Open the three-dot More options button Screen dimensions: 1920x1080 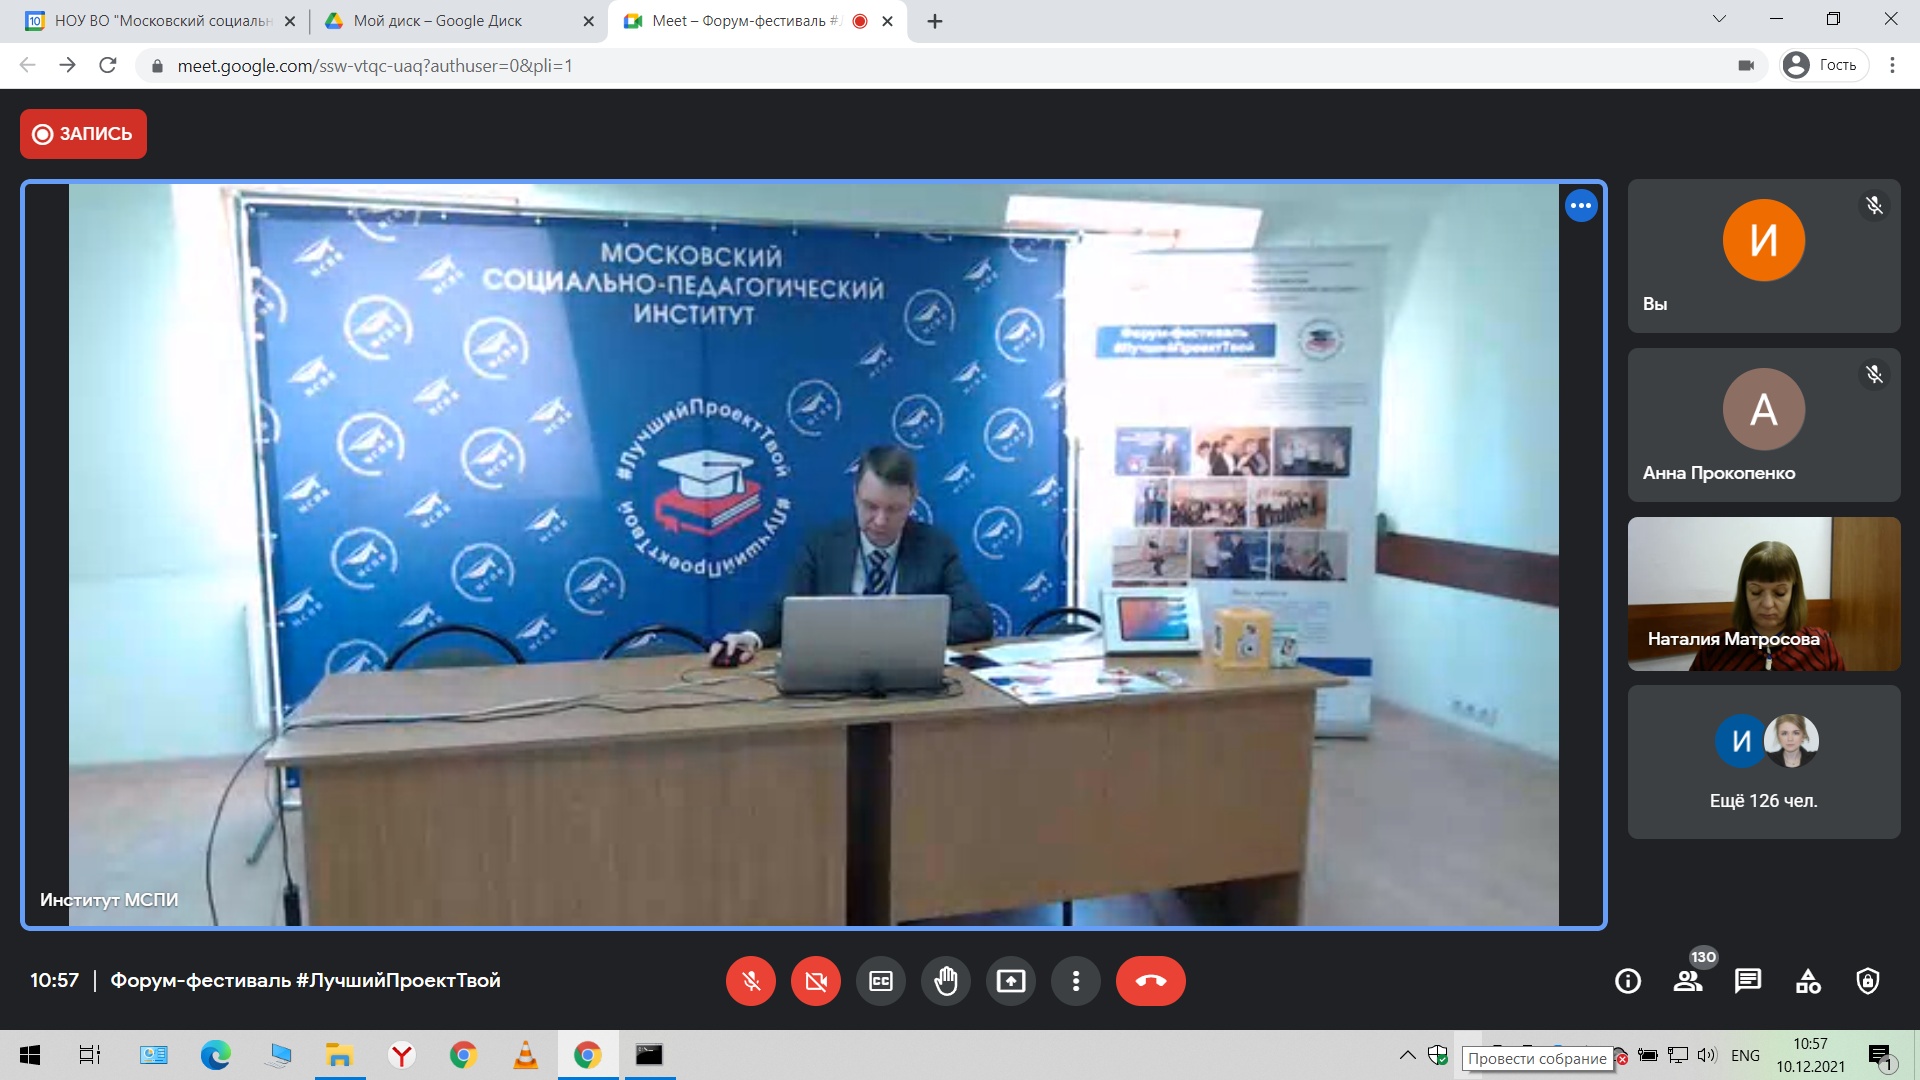pyautogui.click(x=1076, y=981)
